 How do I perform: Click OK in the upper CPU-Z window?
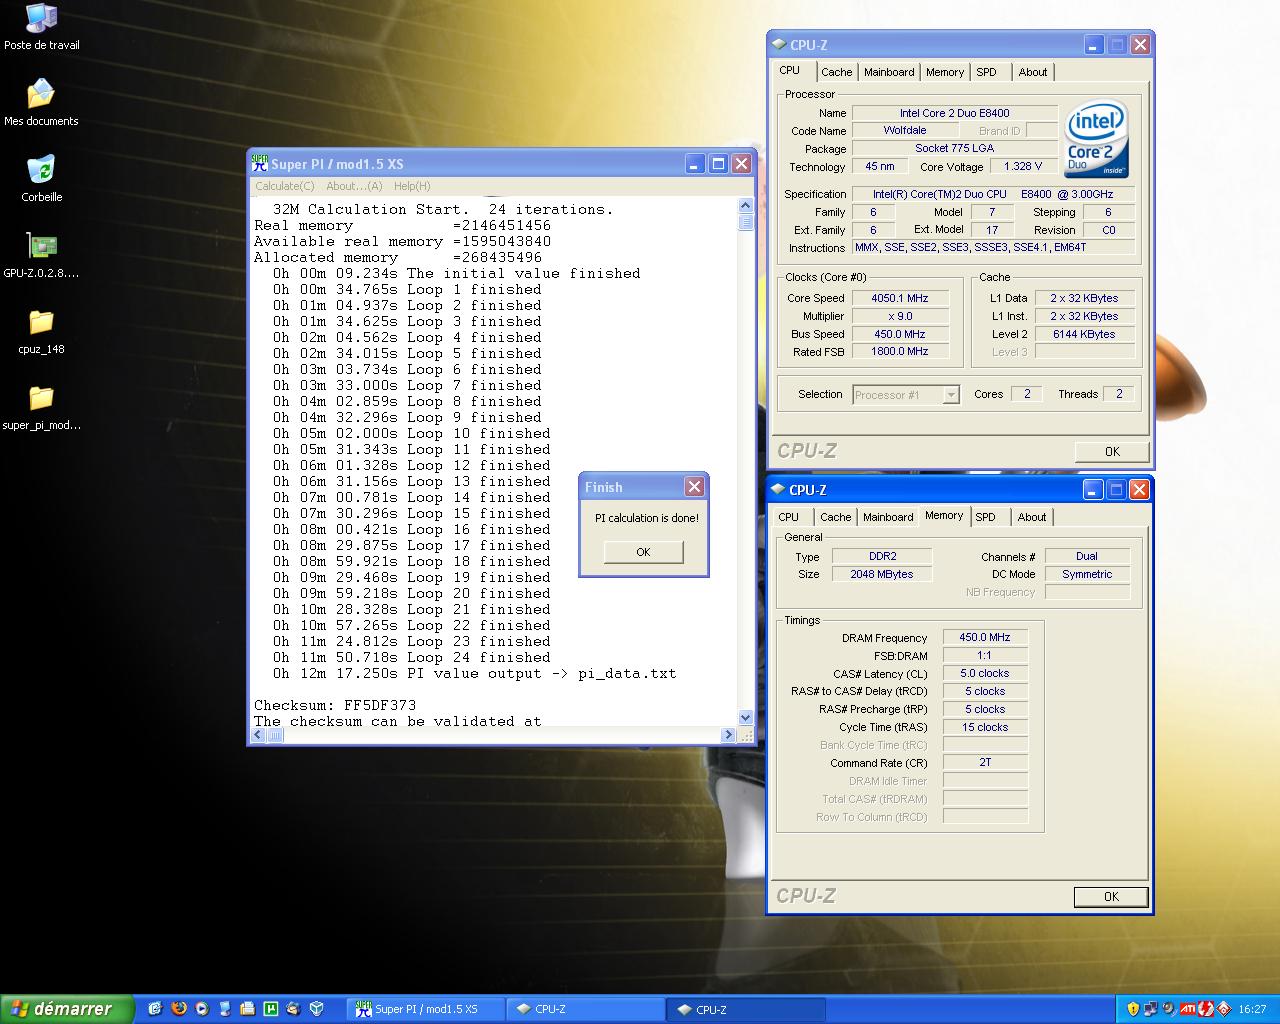coord(1112,451)
